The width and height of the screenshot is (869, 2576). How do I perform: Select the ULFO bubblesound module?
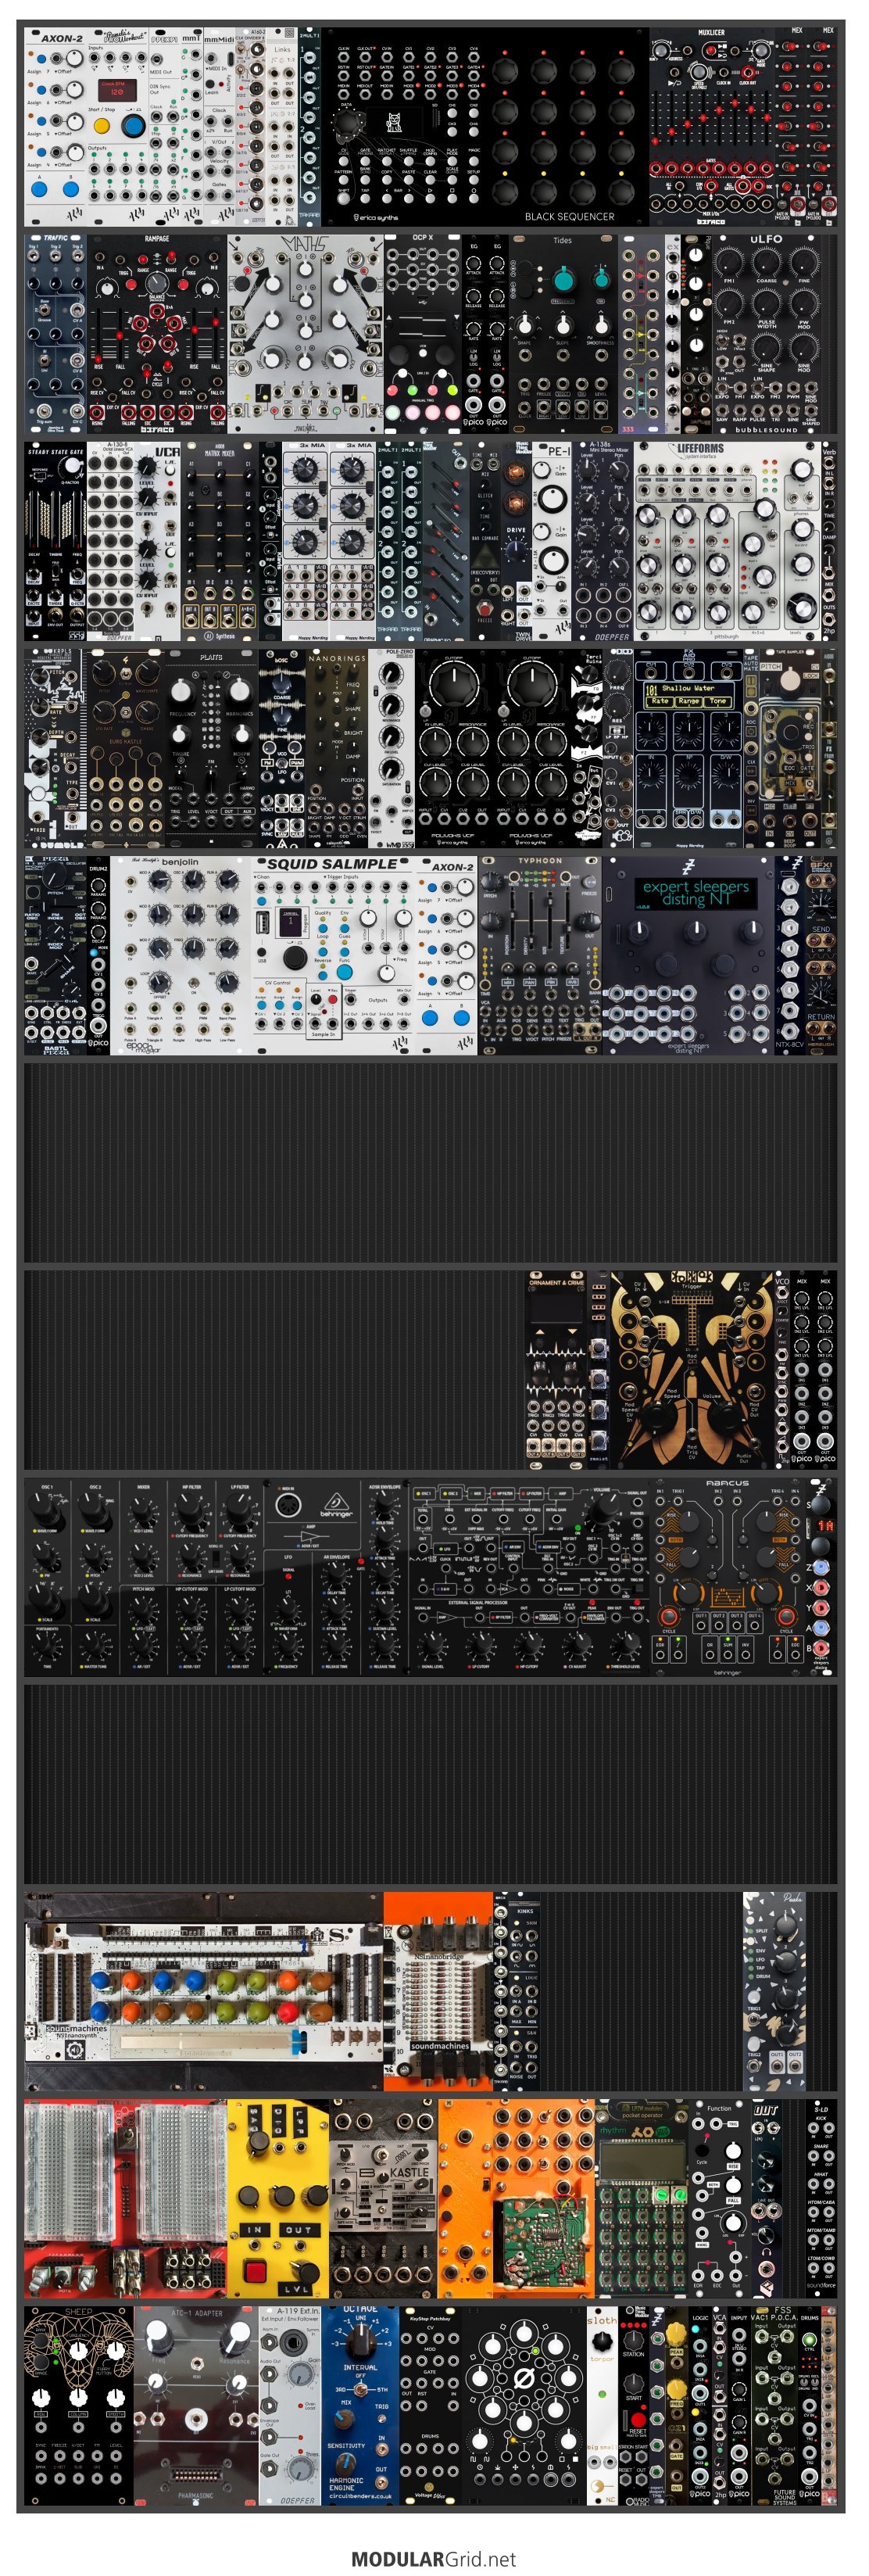[x=767, y=333]
